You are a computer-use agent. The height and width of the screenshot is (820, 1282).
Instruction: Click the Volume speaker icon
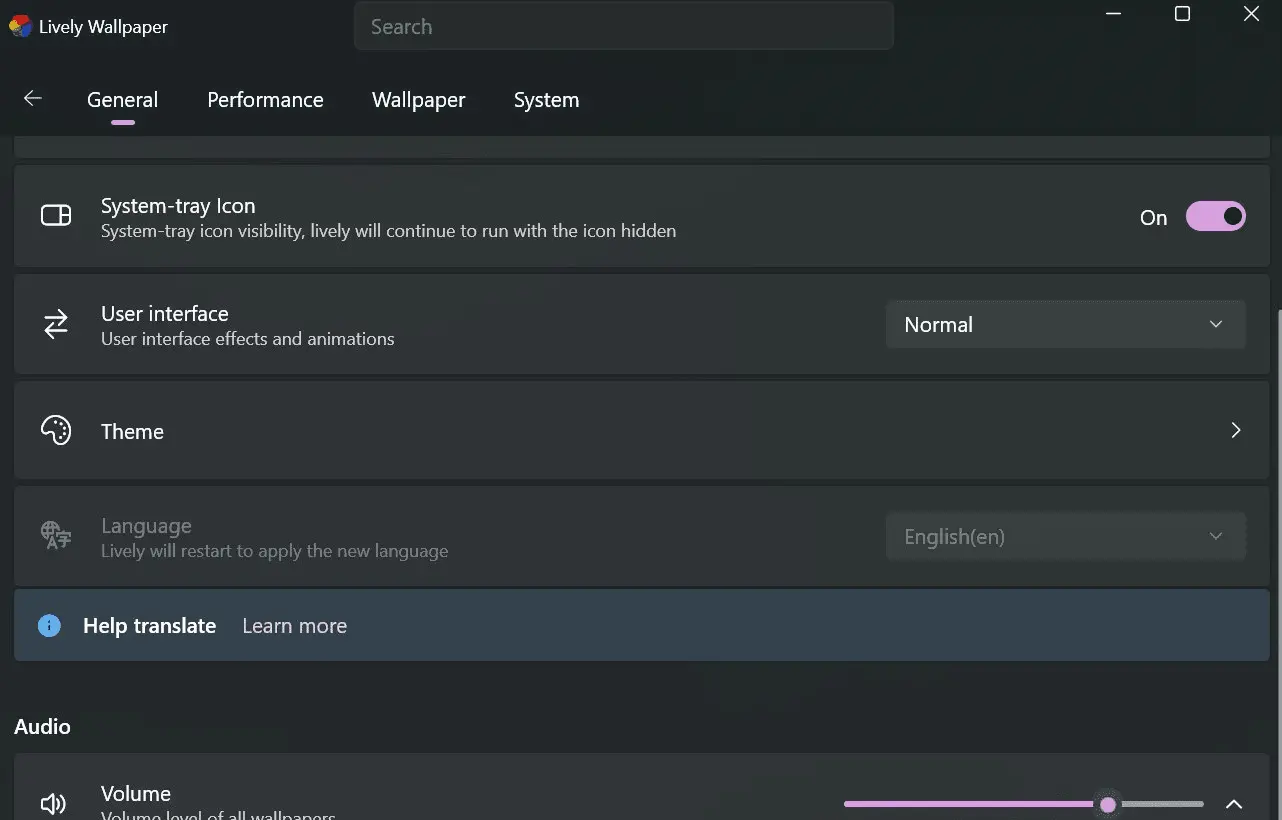[53, 803]
